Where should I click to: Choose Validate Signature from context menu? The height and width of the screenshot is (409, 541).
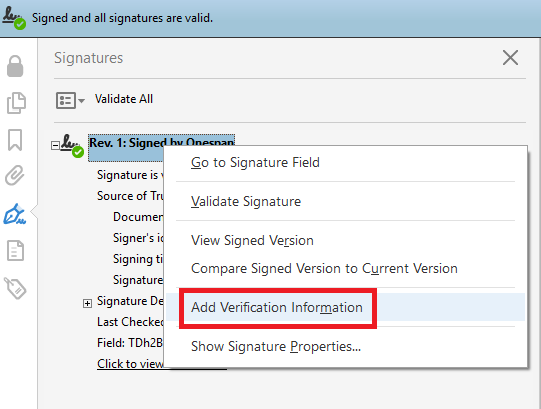click(246, 202)
